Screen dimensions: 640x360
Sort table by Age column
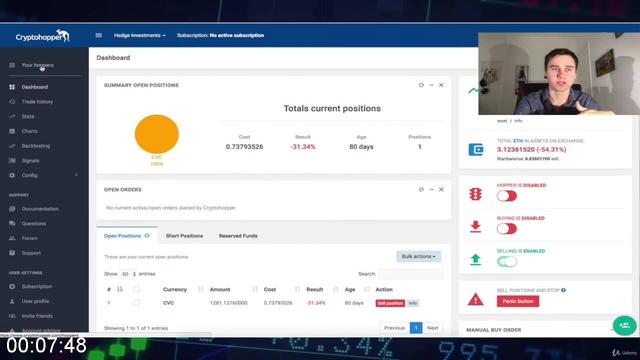coord(350,289)
